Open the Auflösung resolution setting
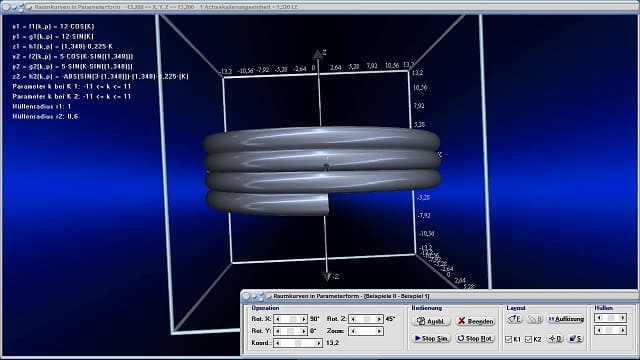The image size is (640, 360). point(566,319)
